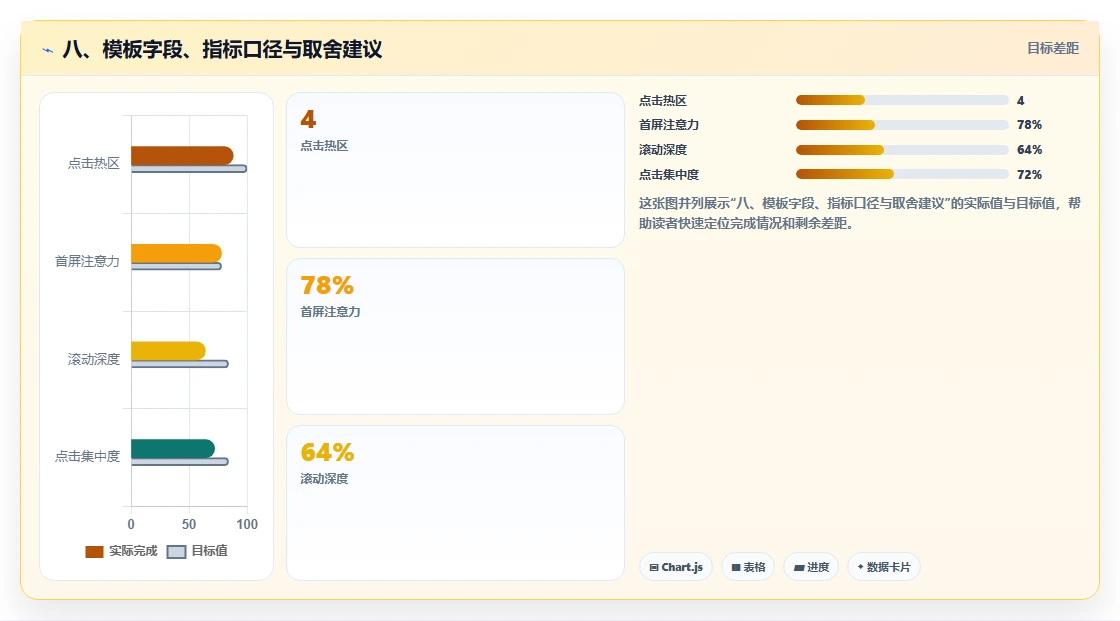Click the 首屏注意力 progress bar
This screenshot has width=1120, height=621.
coord(901,125)
